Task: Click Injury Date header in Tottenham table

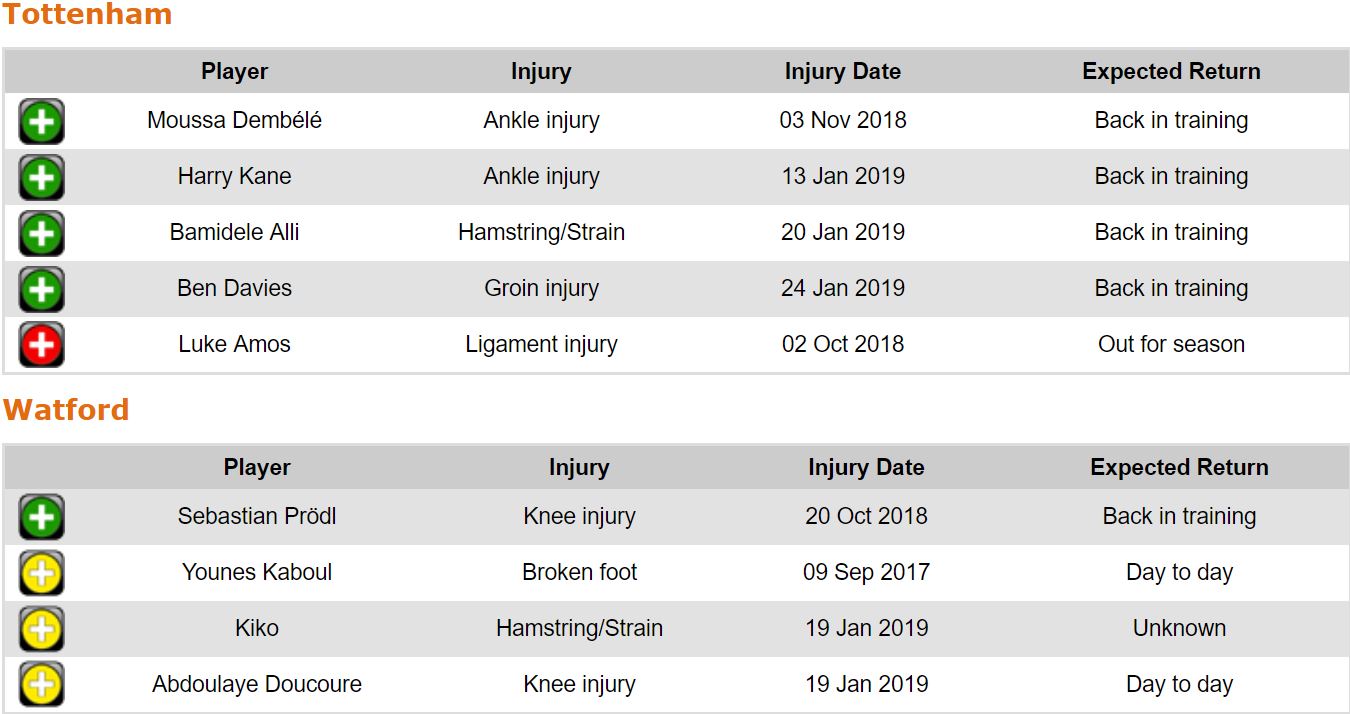Action: click(x=842, y=72)
